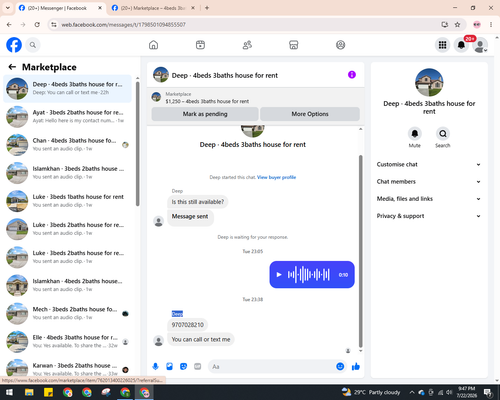Viewport: 500px width, 400px height.
Task: Mute this chat with bell icon
Action: point(415,134)
